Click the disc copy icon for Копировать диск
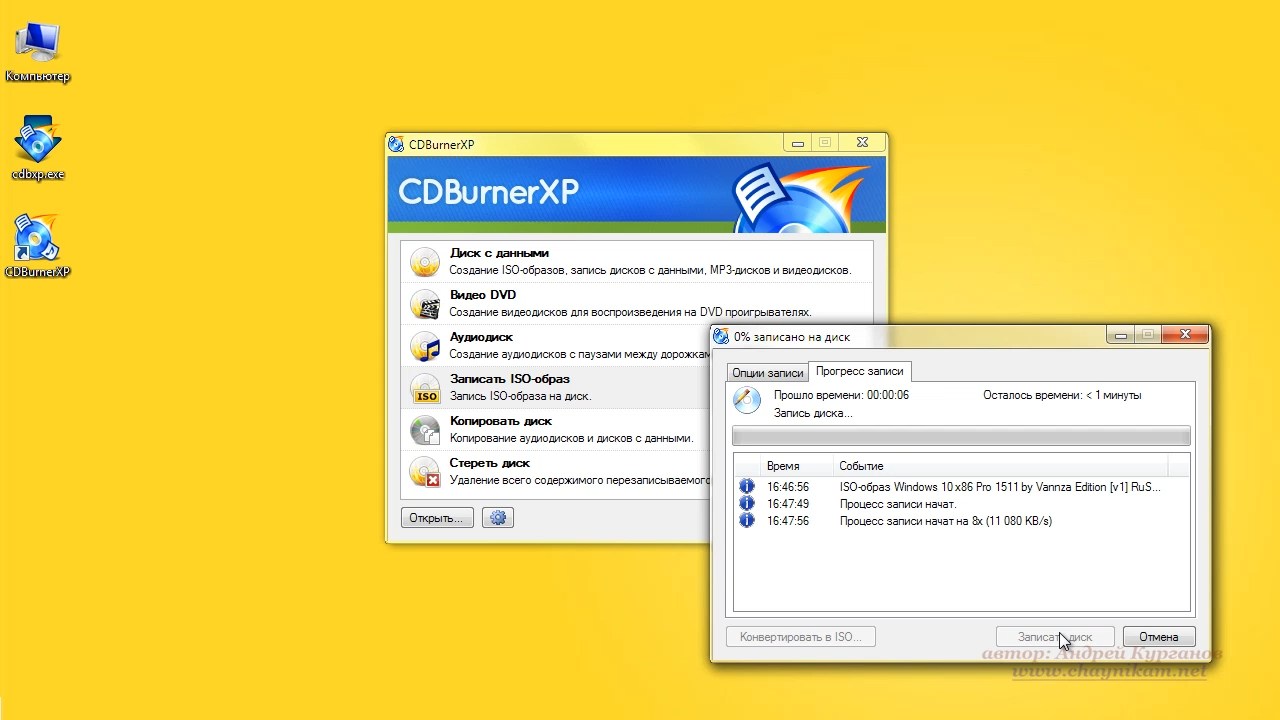The height and width of the screenshot is (720, 1280). (x=425, y=430)
